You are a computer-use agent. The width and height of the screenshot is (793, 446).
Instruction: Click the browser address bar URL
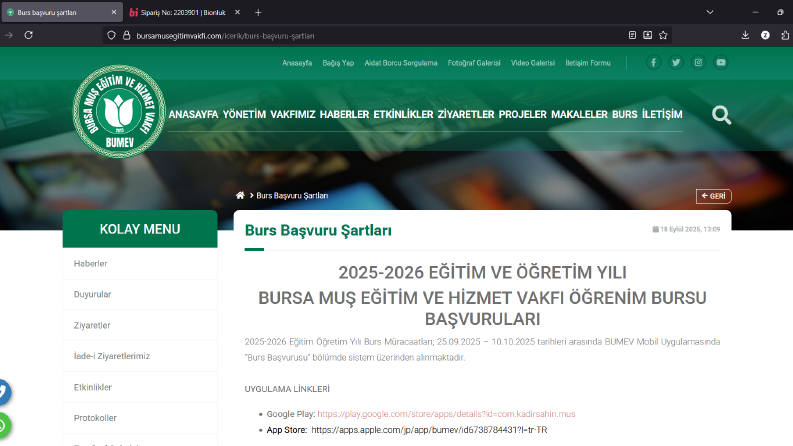225,36
